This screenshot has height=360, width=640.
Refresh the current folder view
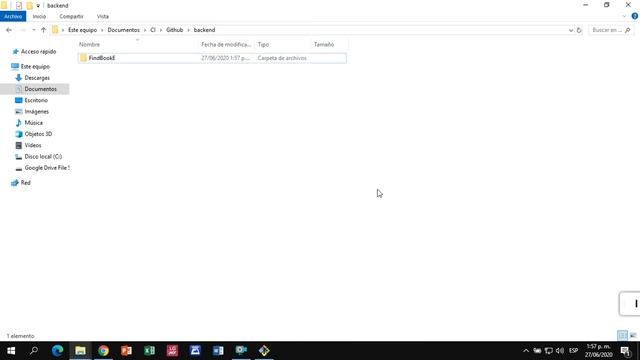pyautogui.click(x=579, y=30)
